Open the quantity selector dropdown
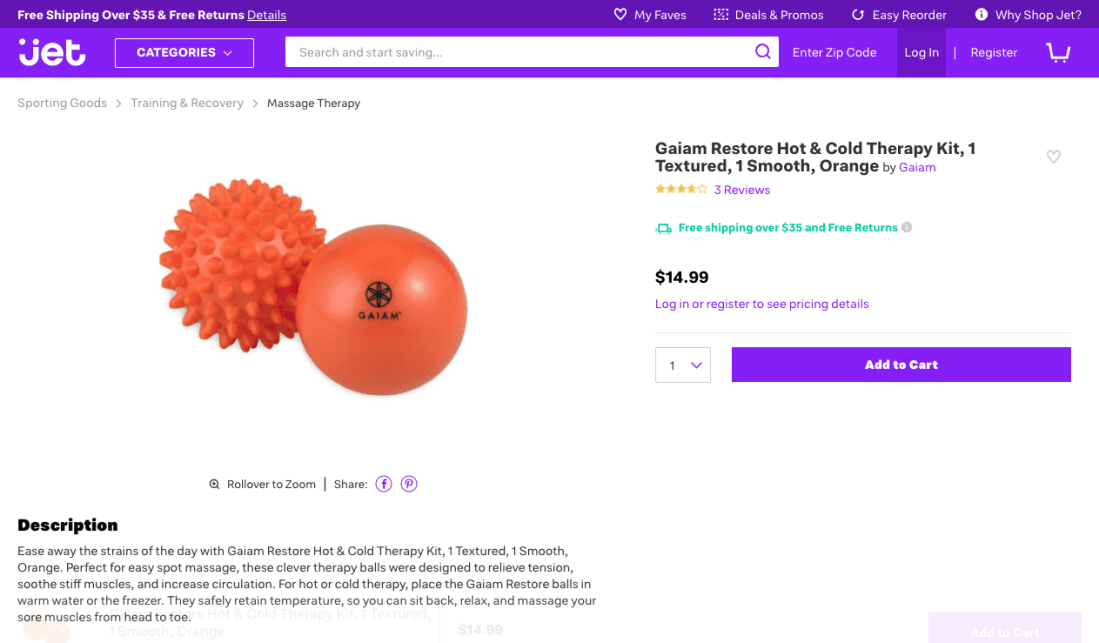 tap(682, 364)
